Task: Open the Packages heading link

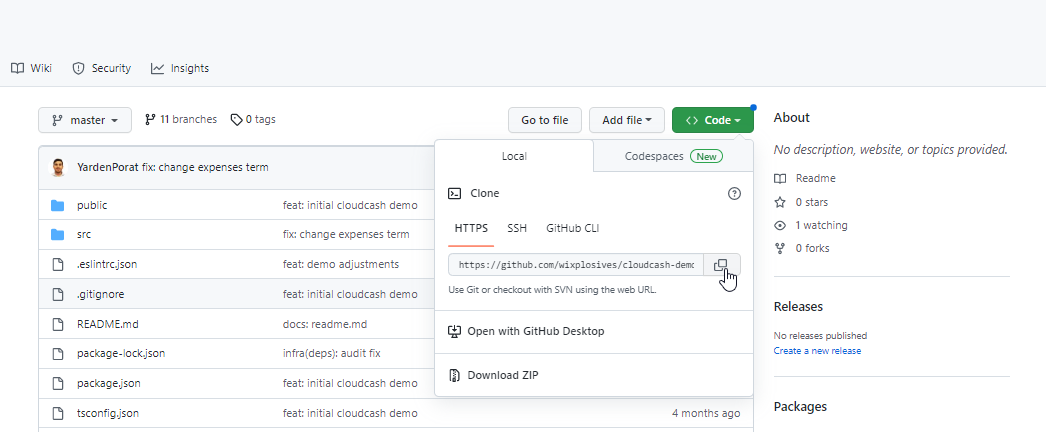Action: (x=800, y=407)
